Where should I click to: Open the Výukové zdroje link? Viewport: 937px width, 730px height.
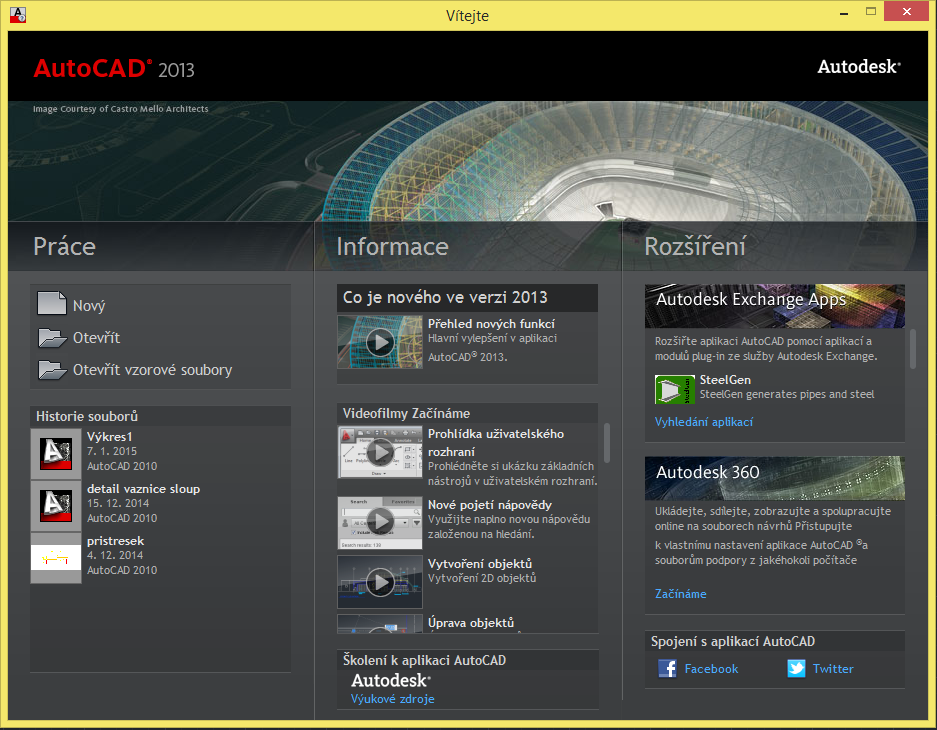pos(393,699)
